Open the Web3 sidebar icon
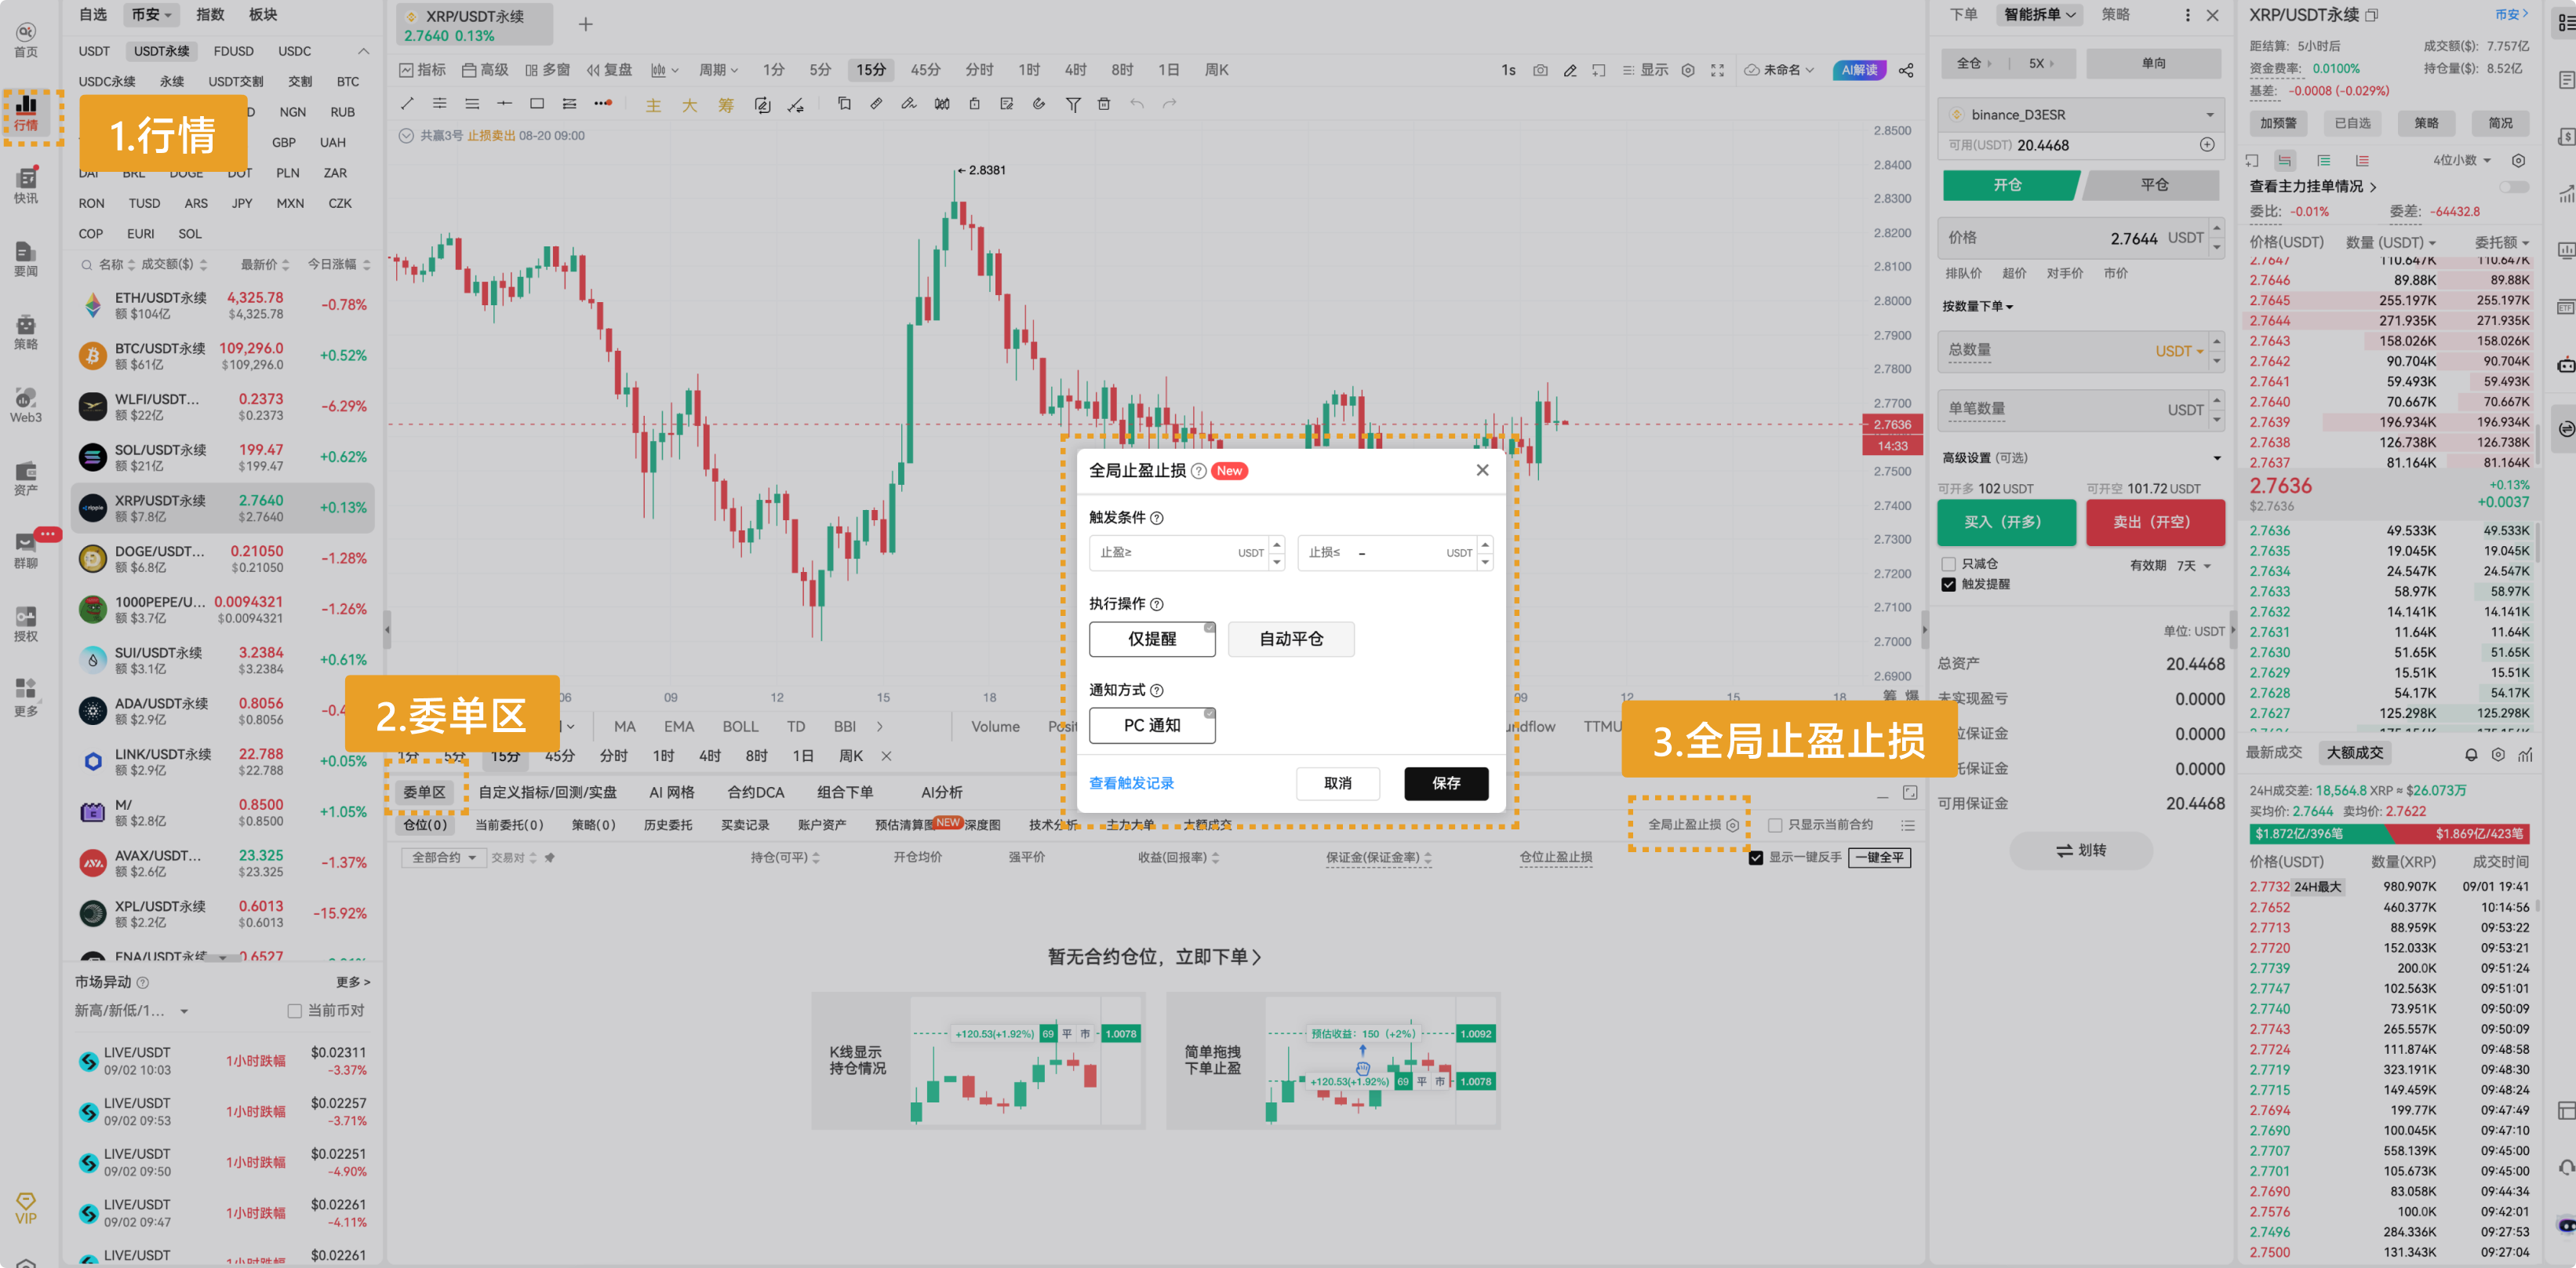The width and height of the screenshot is (2576, 1268). 26,405
